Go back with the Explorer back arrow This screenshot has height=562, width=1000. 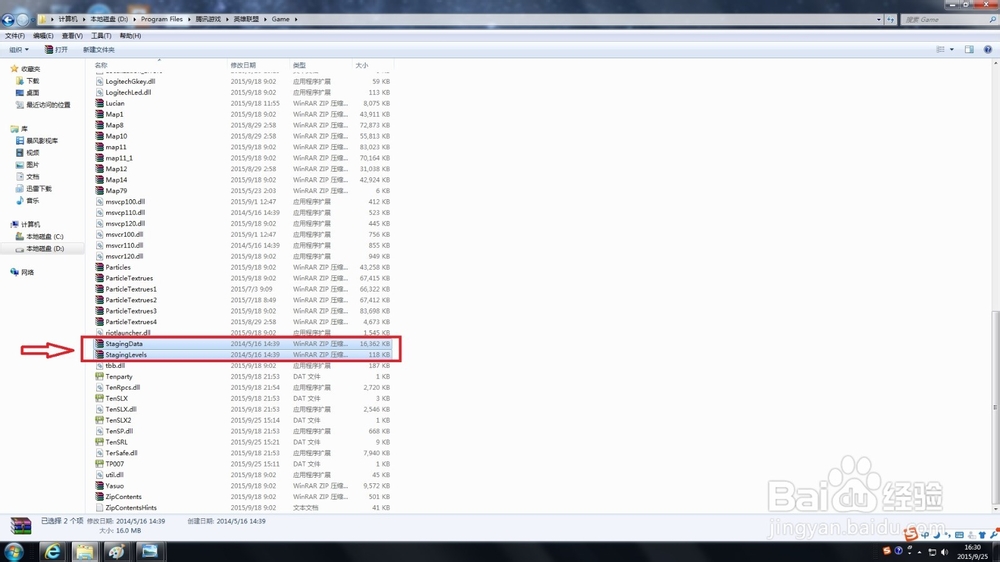(8, 20)
